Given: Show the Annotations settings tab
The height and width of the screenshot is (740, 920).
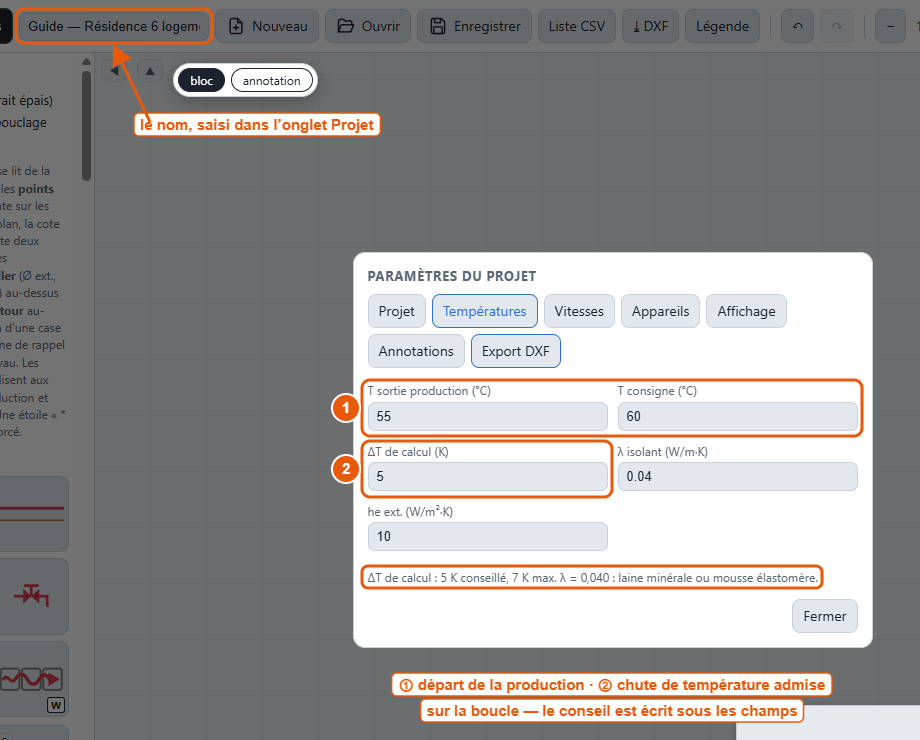Looking at the screenshot, I should click(416, 351).
